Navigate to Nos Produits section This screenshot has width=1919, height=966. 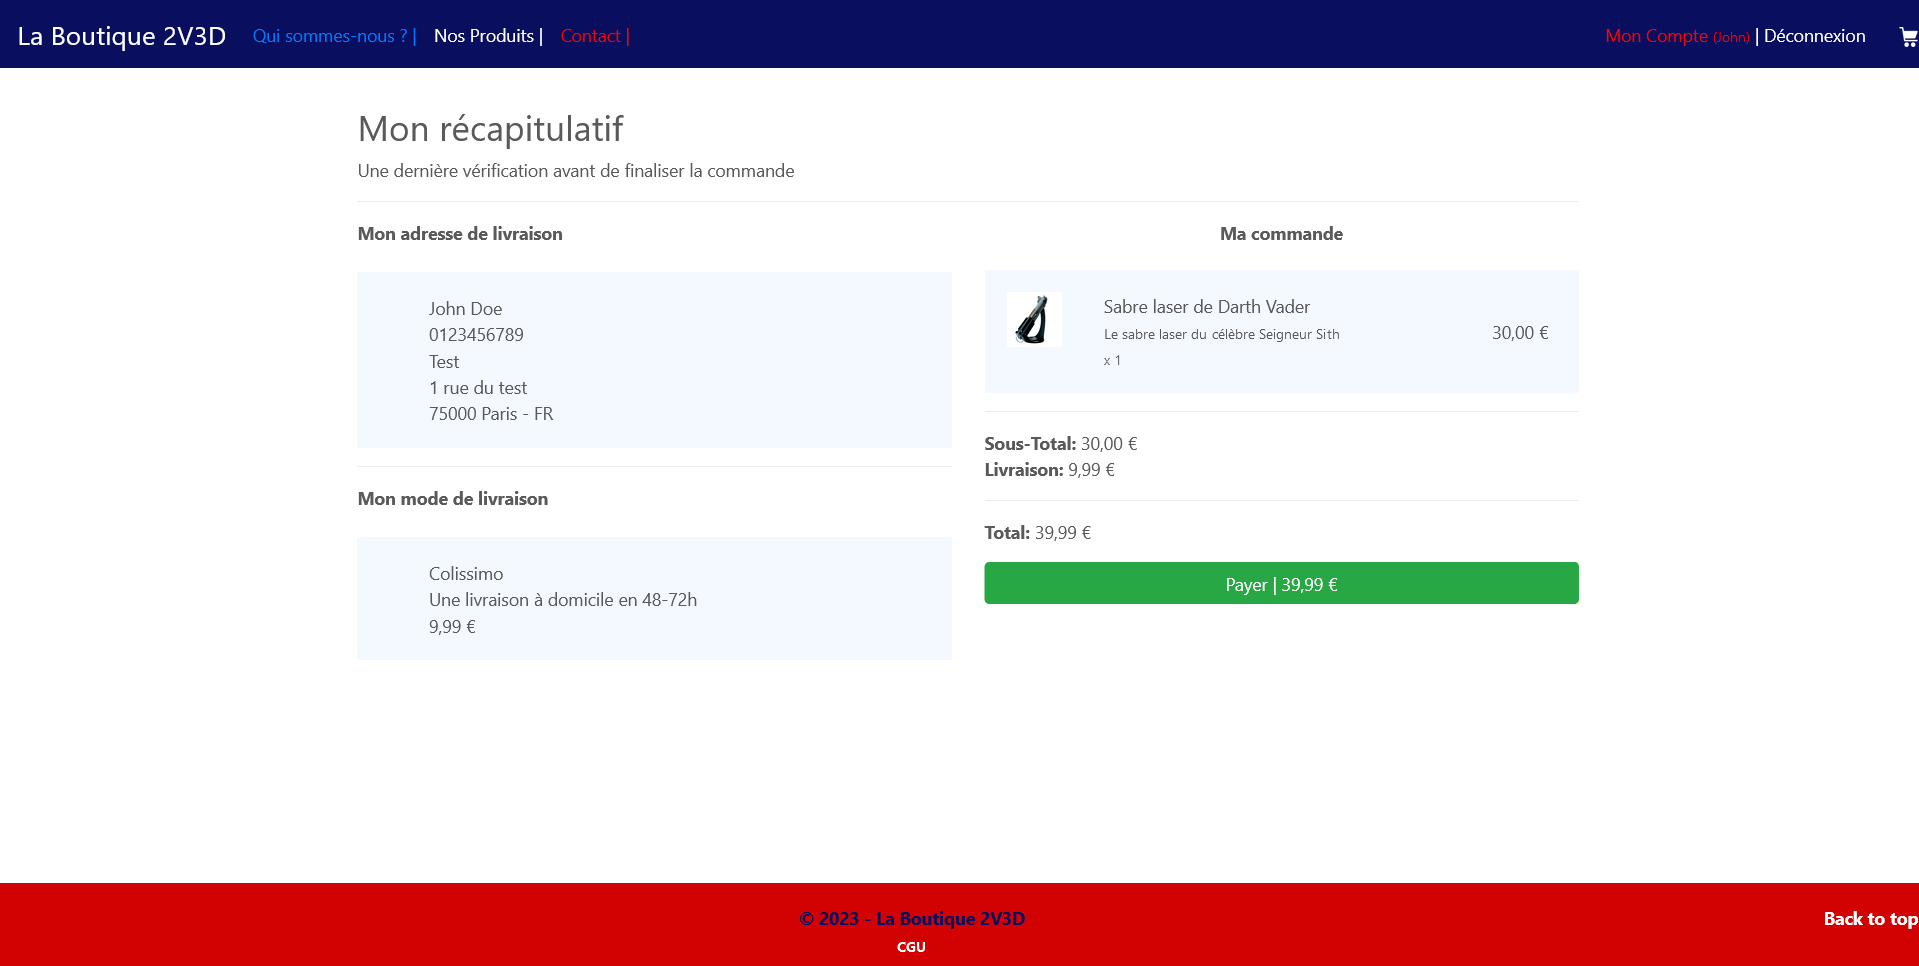point(484,36)
